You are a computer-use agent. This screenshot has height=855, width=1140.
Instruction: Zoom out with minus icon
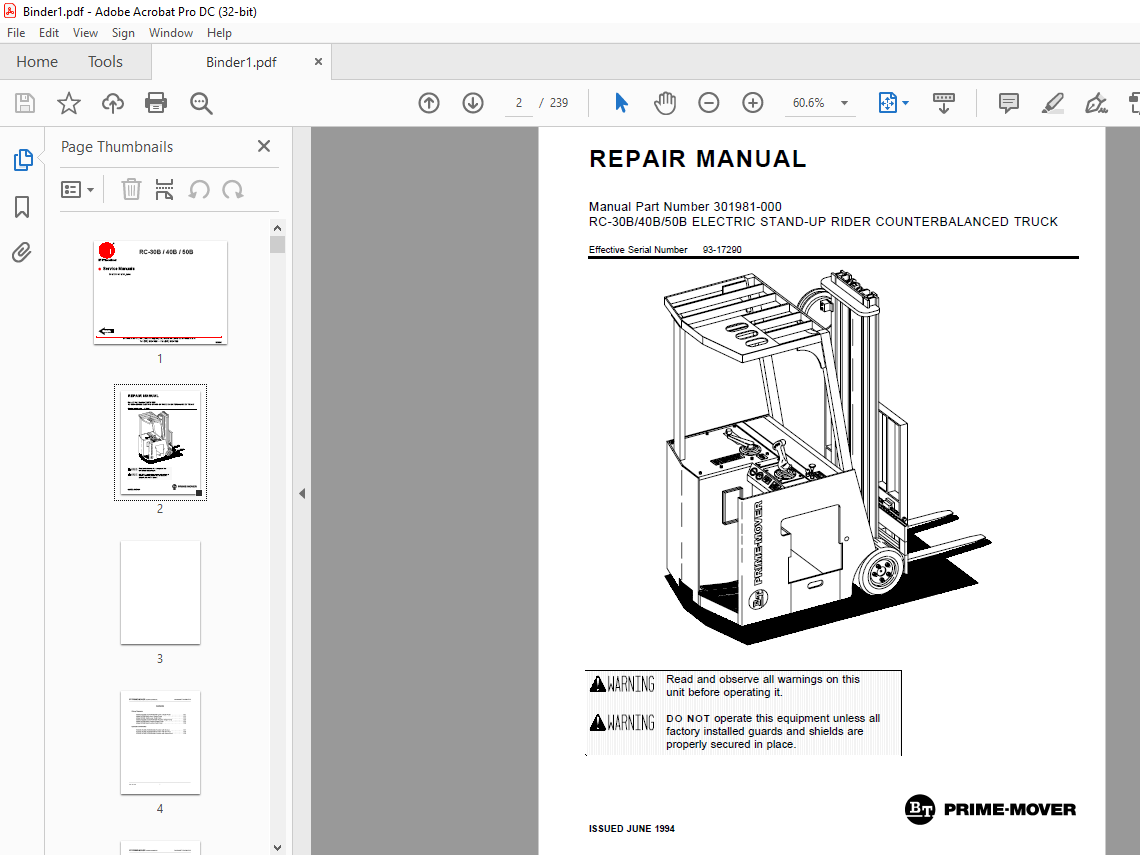click(x=708, y=103)
